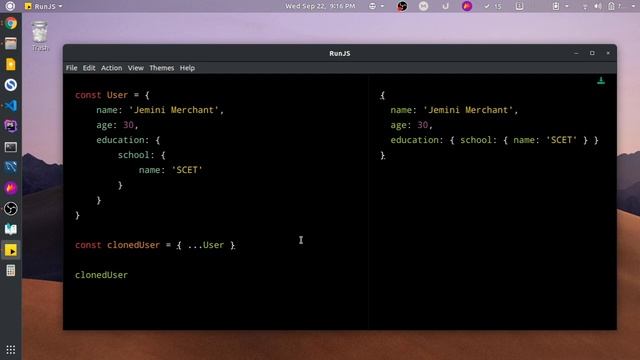Image resolution: width=640 pixels, height=360 pixels.
Task: Click the 'school: {' line in editor
Action: (142, 155)
